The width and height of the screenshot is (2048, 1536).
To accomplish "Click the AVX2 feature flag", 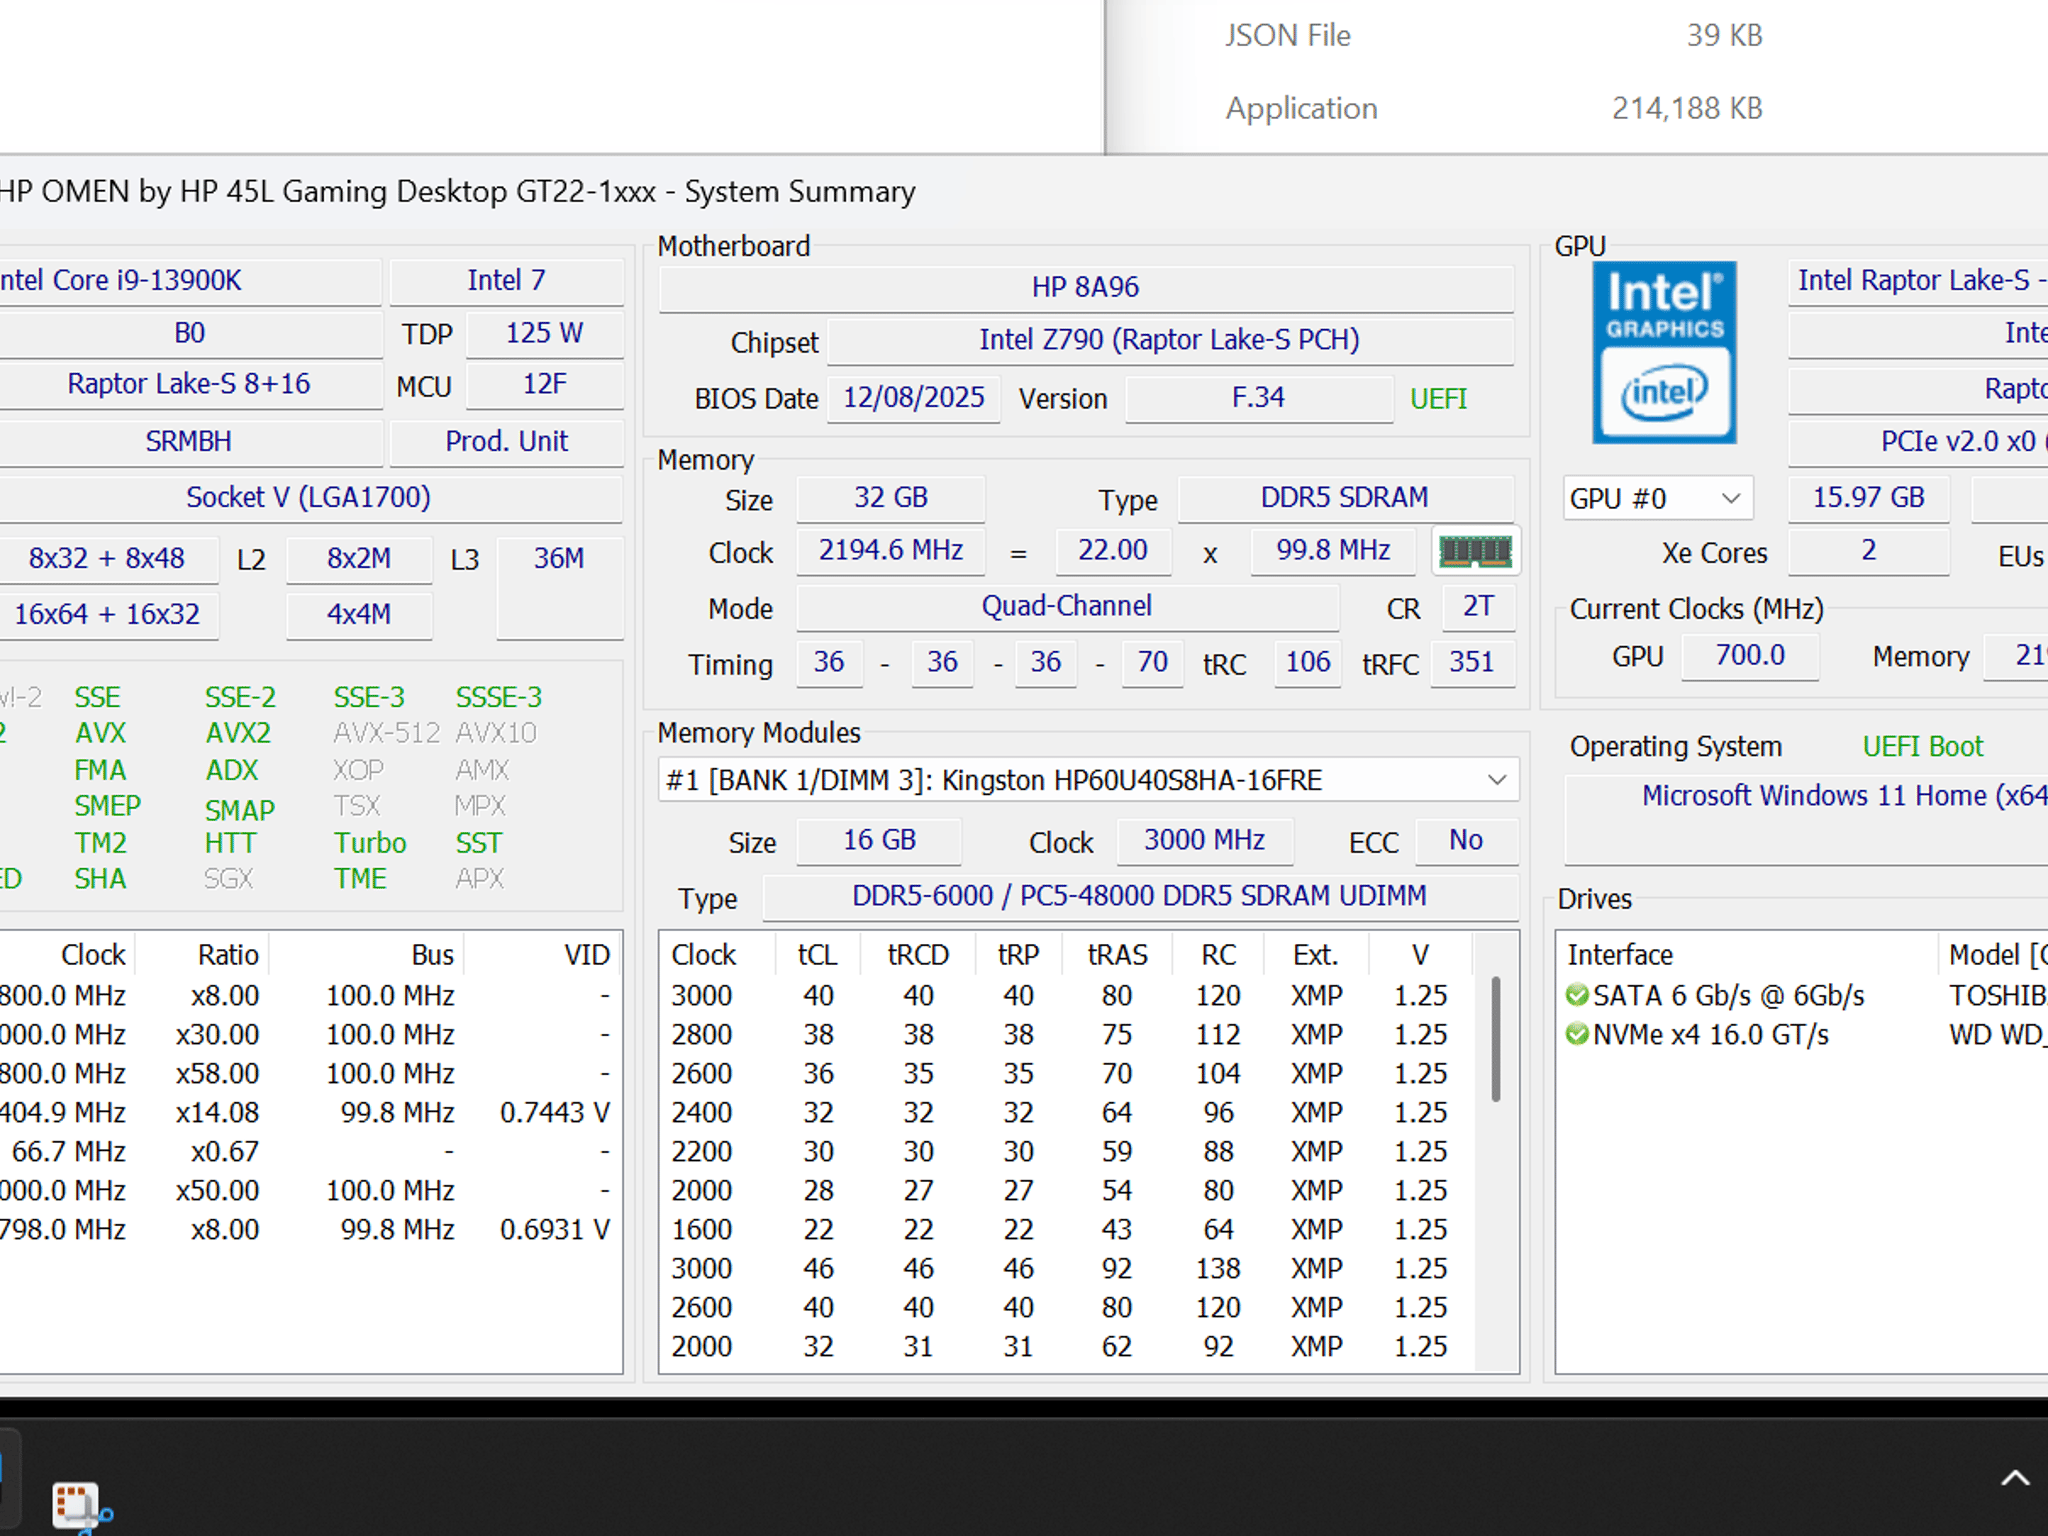I will (x=238, y=733).
